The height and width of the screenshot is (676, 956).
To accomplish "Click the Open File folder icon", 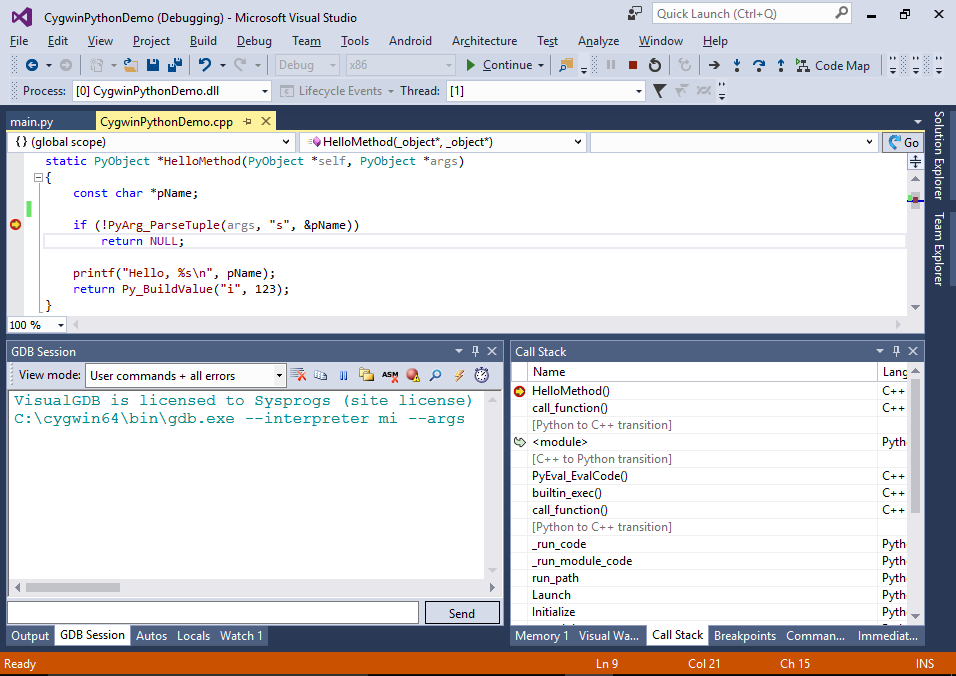I will click(130, 65).
